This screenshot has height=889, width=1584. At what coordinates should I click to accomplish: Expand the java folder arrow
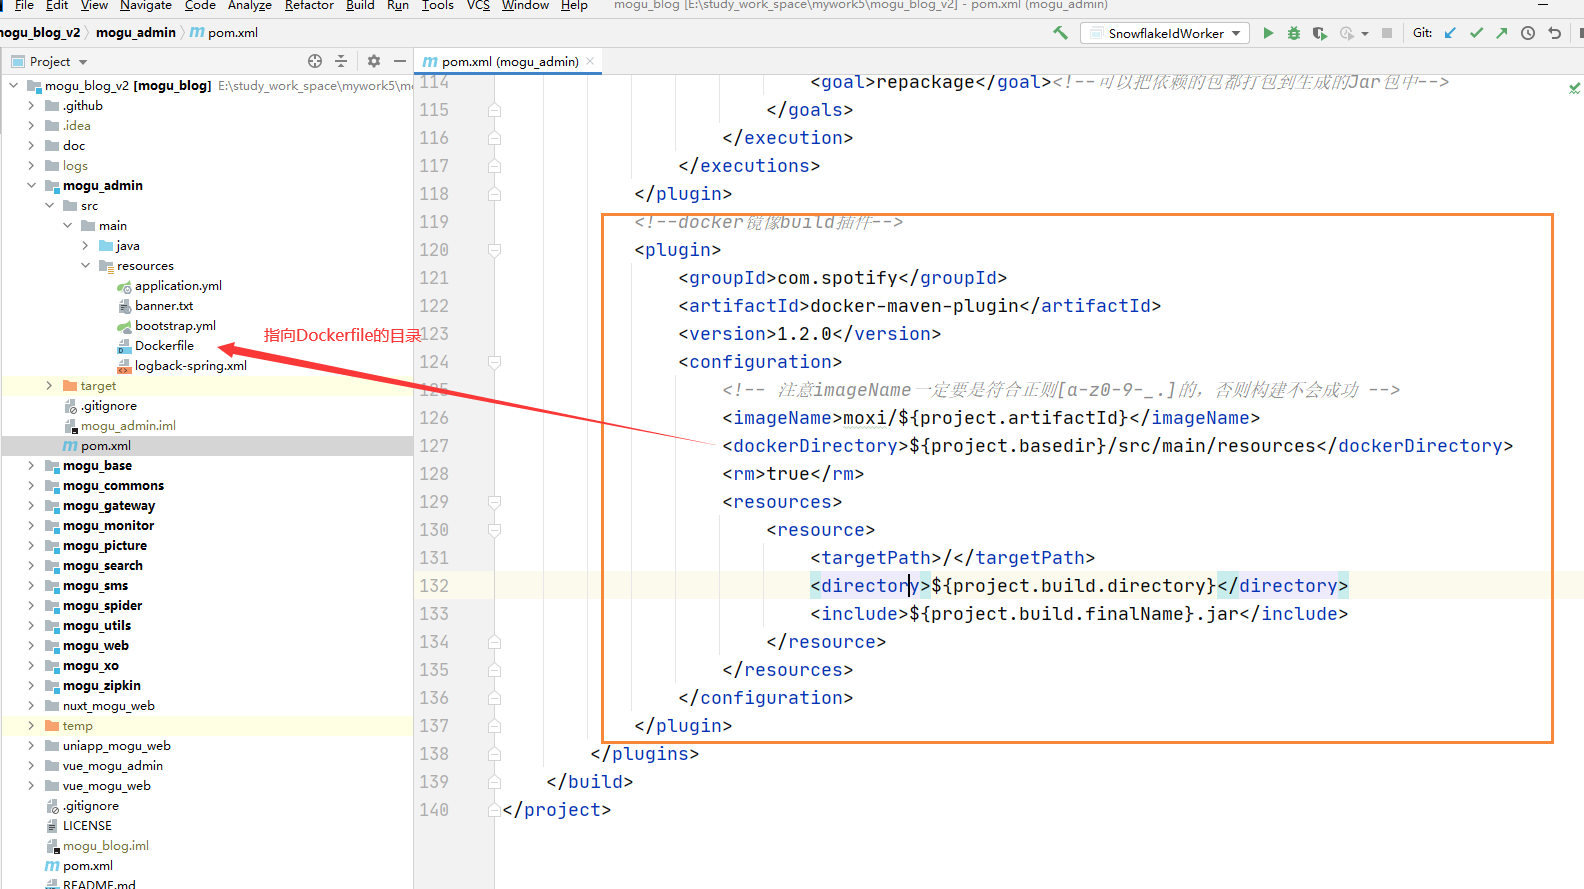(x=85, y=245)
